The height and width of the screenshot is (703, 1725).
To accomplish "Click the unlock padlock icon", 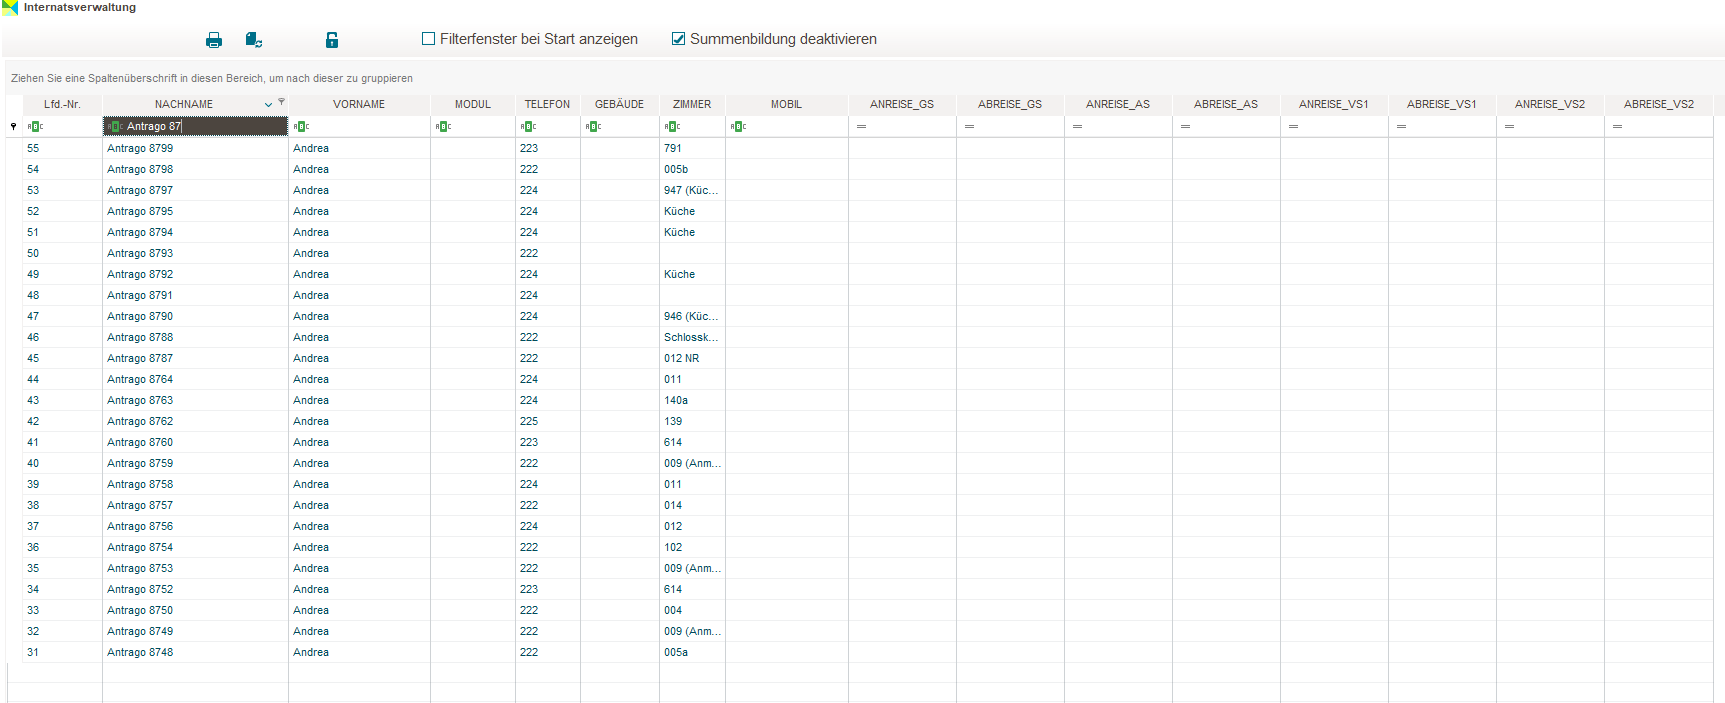I will pos(332,40).
